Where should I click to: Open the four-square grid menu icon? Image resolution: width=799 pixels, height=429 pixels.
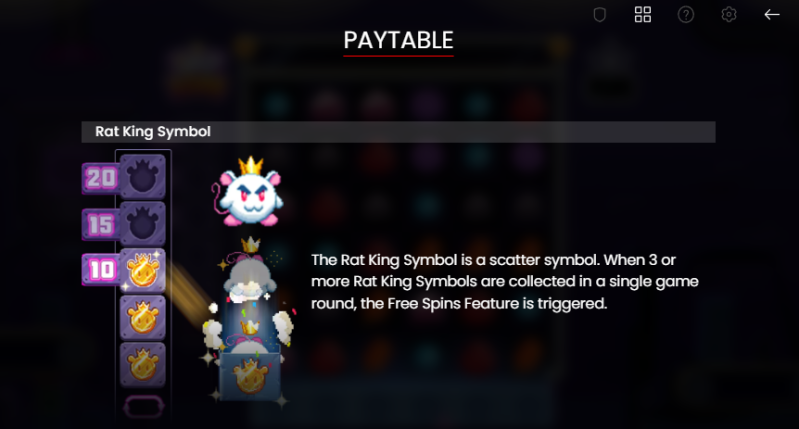click(643, 15)
